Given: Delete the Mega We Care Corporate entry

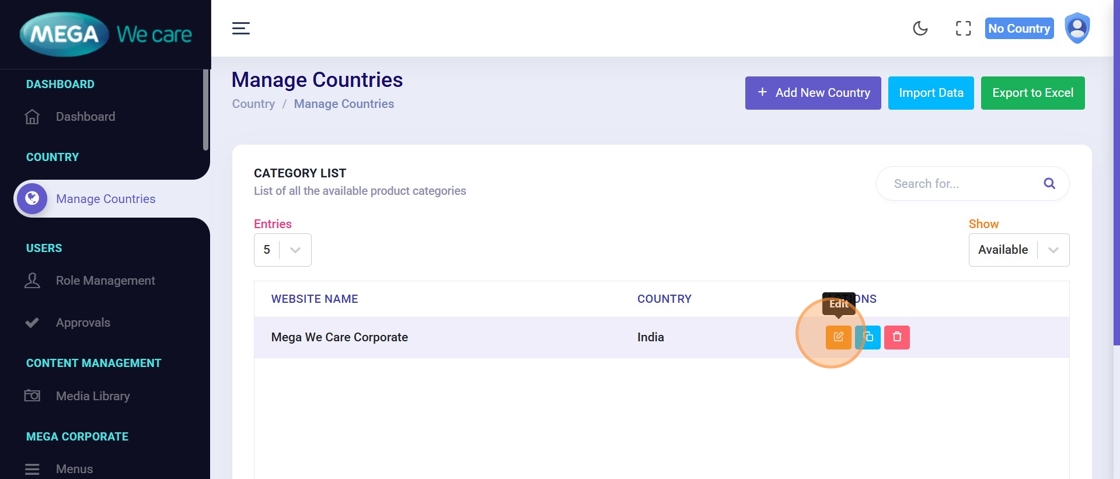Looking at the screenshot, I should [x=897, y=337].
